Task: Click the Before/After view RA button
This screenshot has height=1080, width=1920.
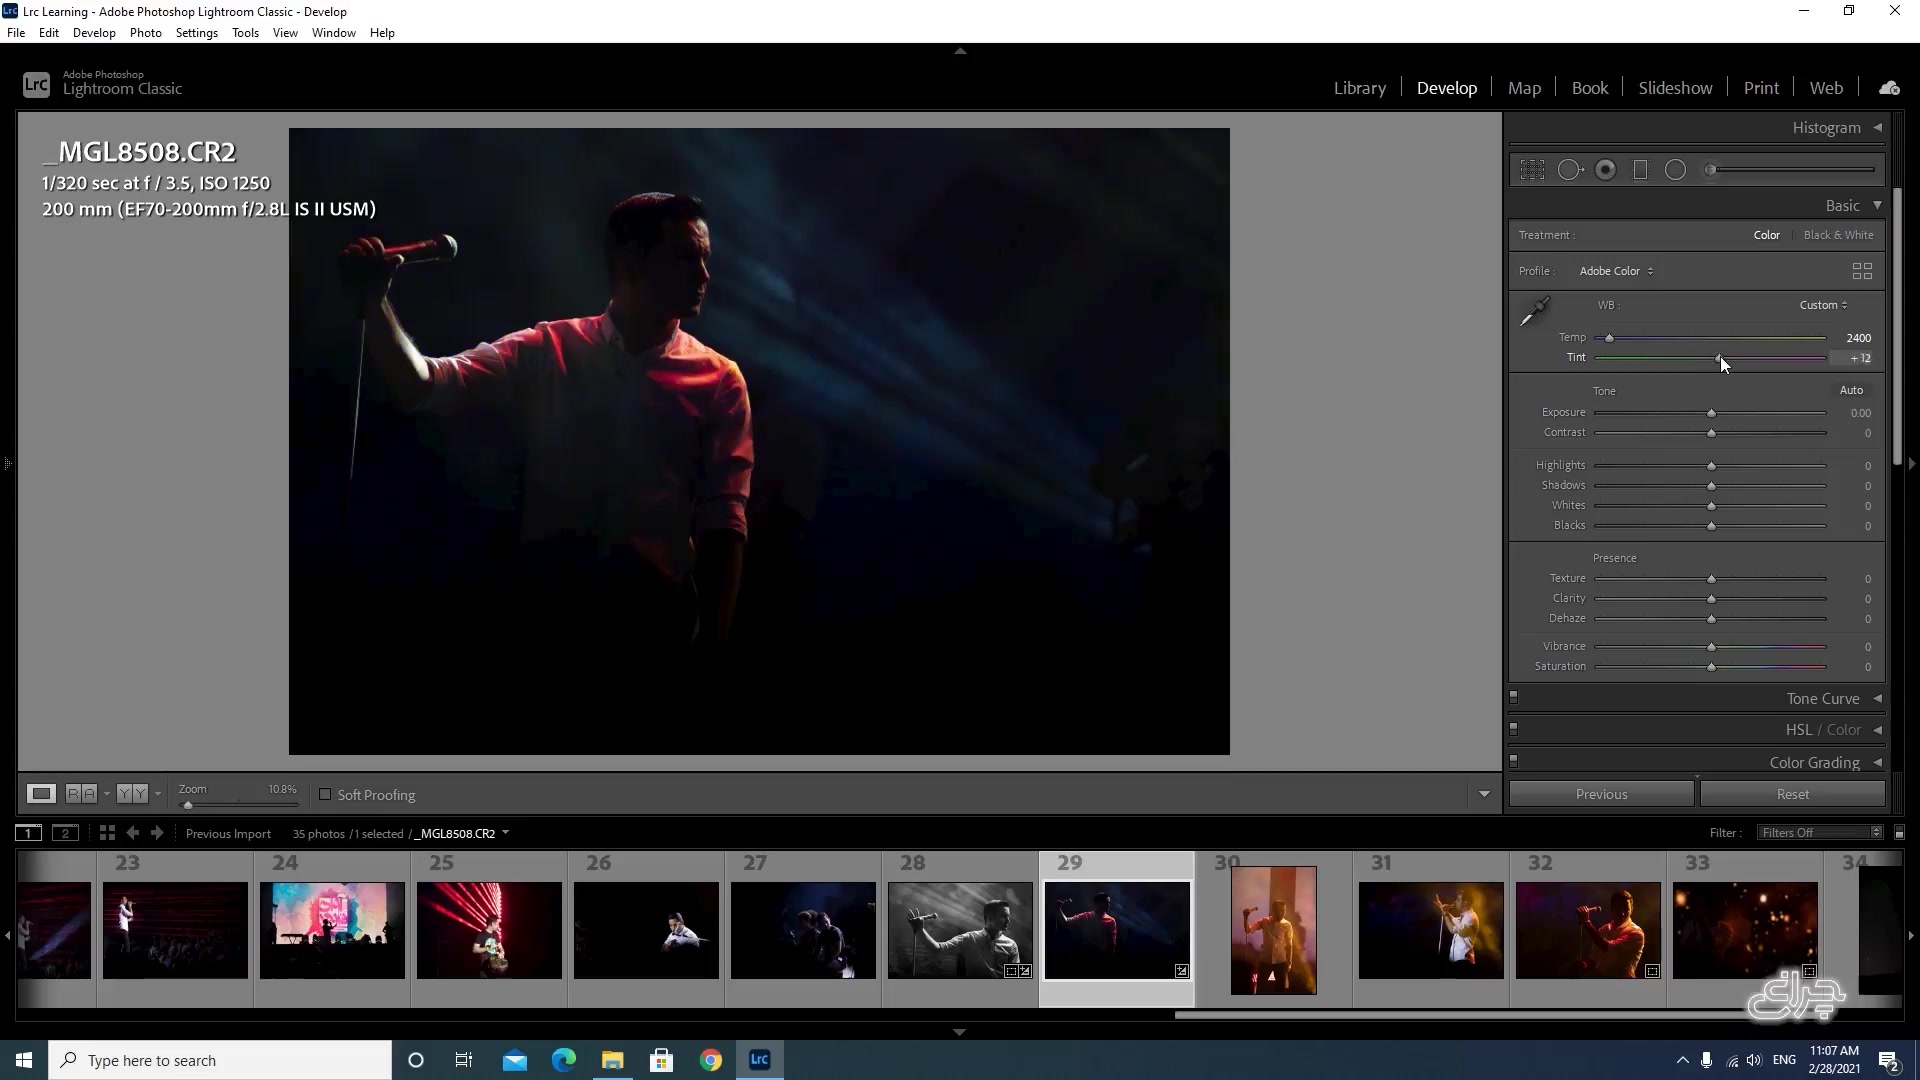Action: [81, 794]
